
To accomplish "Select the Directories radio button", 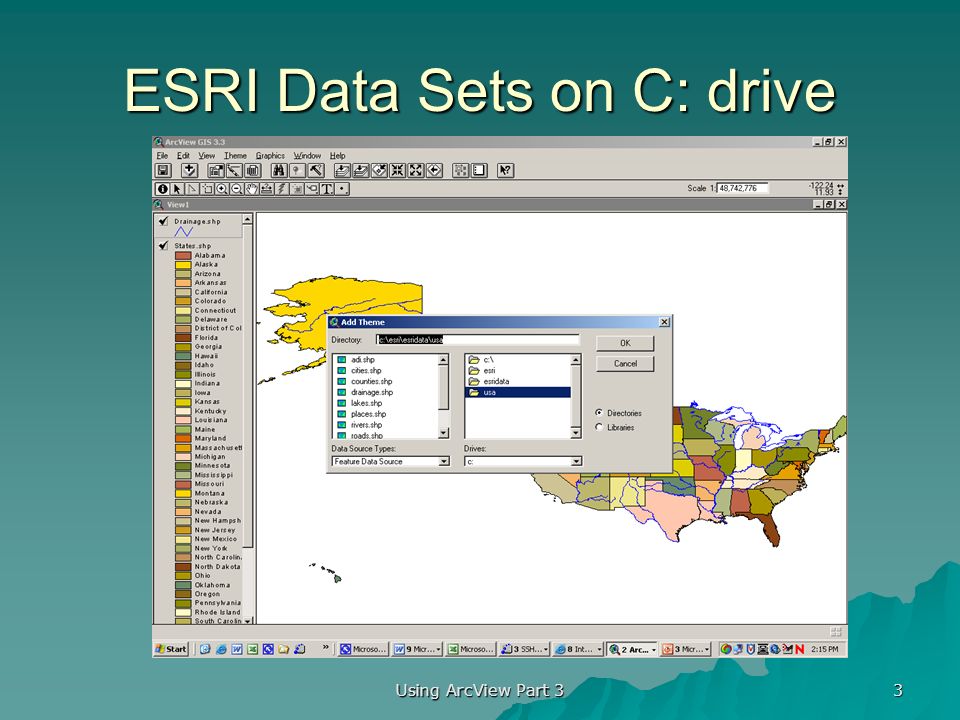I will (599, 413).
